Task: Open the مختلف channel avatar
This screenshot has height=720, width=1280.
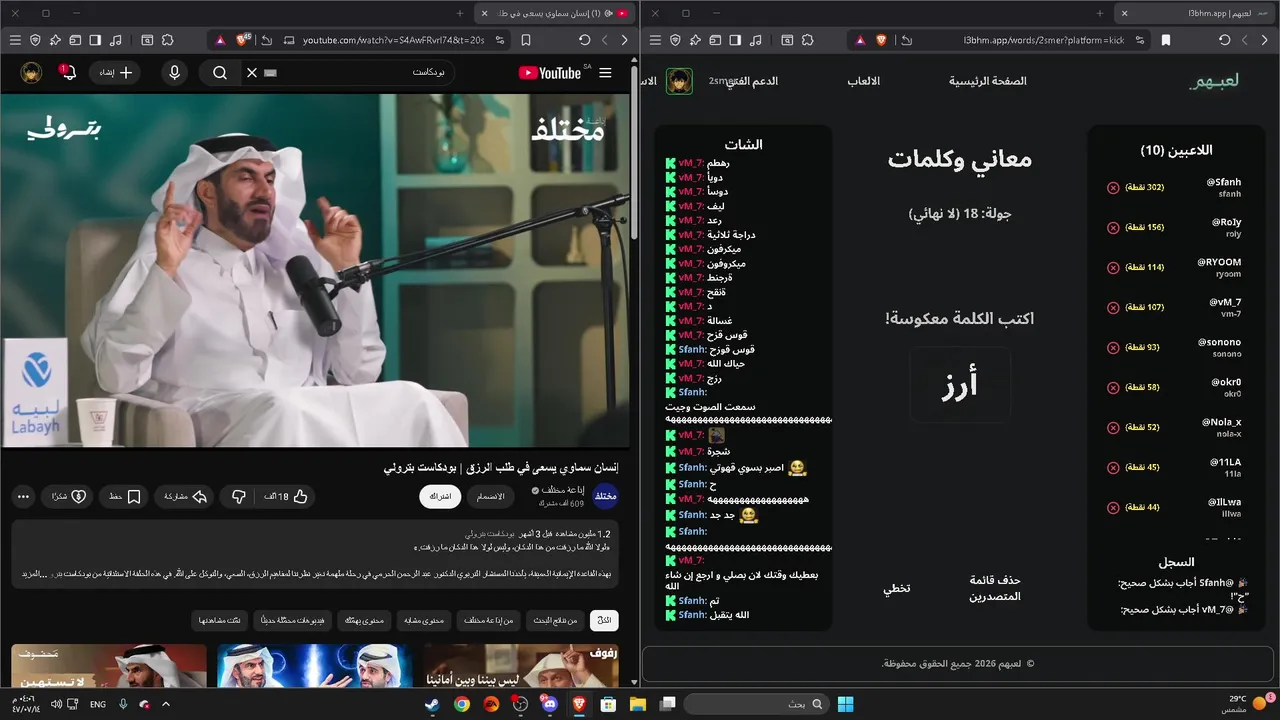Action: point(606,496)
